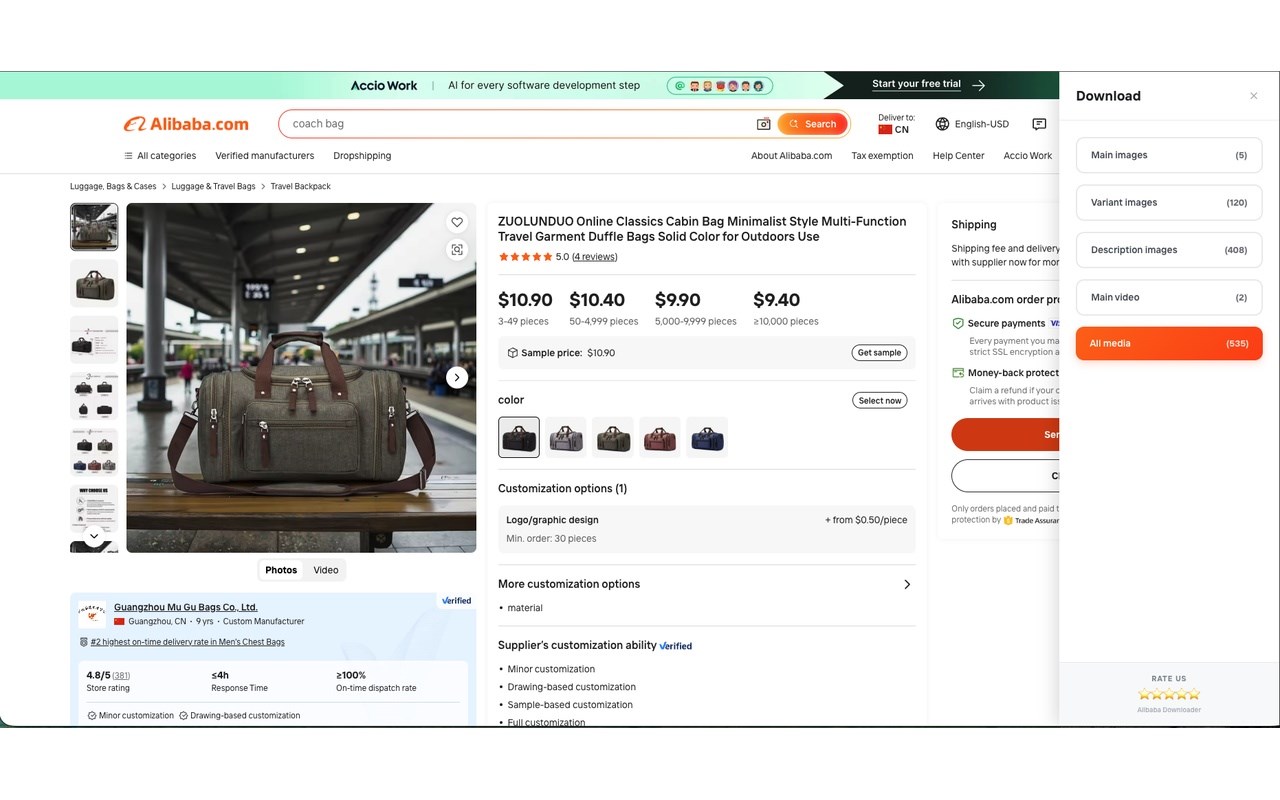This screenshot has width=1280, height=800.
Task: Switch to the Photos tab
Action: (281, 570)
